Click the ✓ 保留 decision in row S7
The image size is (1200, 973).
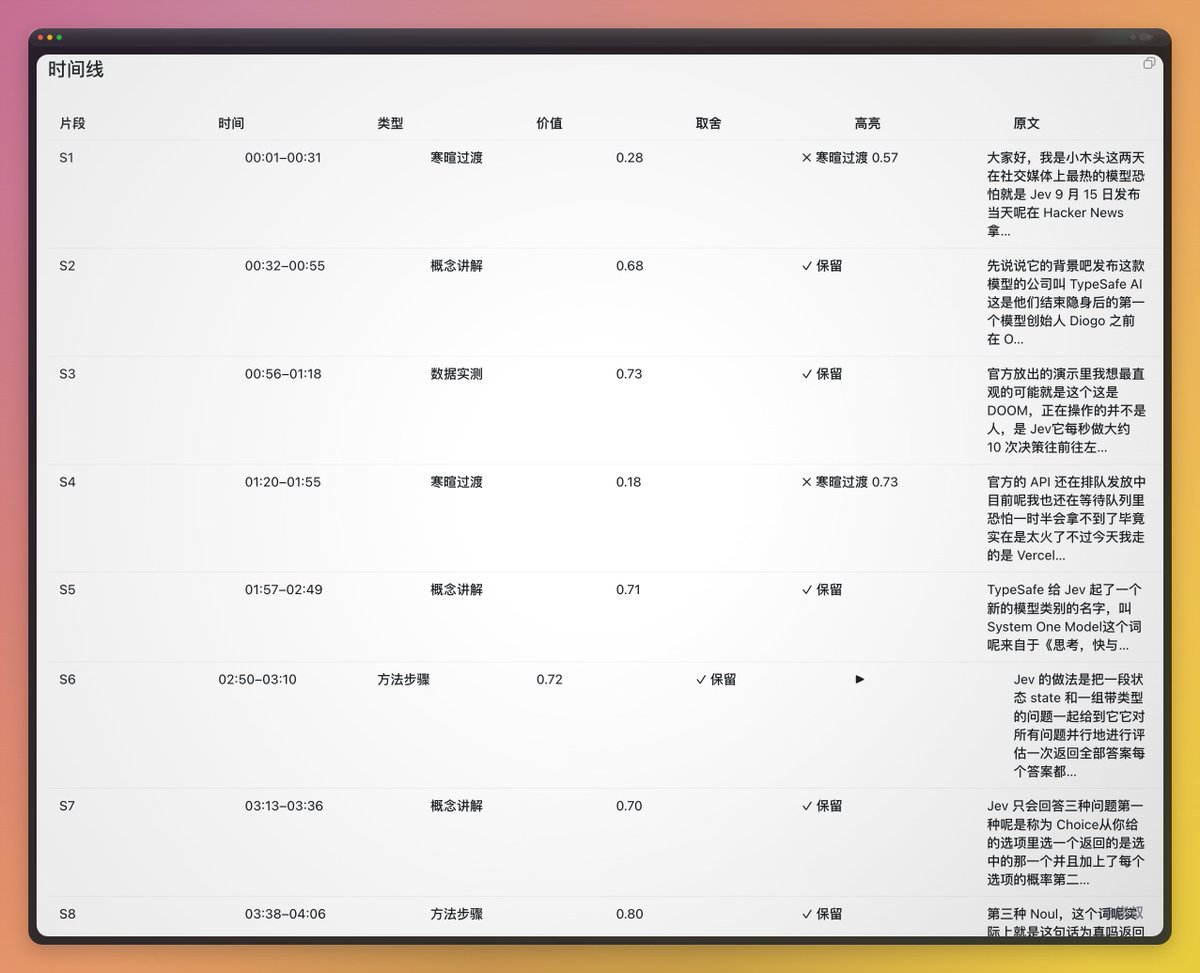[822, 806]
